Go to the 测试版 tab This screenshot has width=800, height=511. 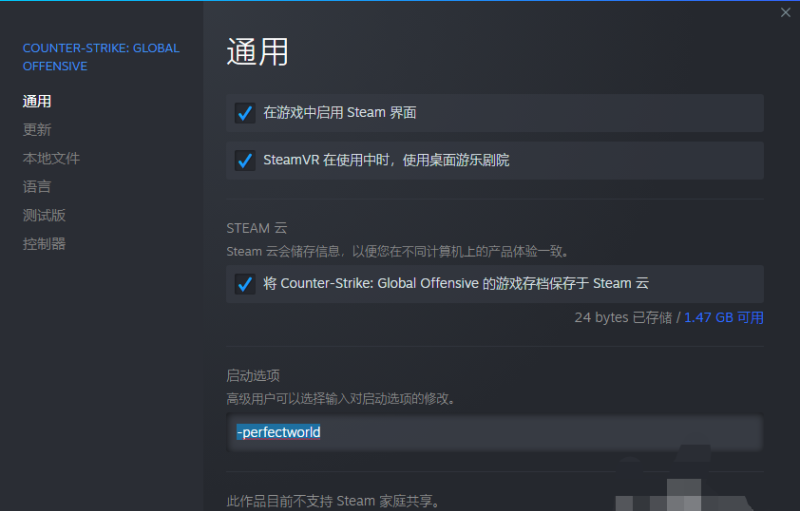click(x=44, y=215)
